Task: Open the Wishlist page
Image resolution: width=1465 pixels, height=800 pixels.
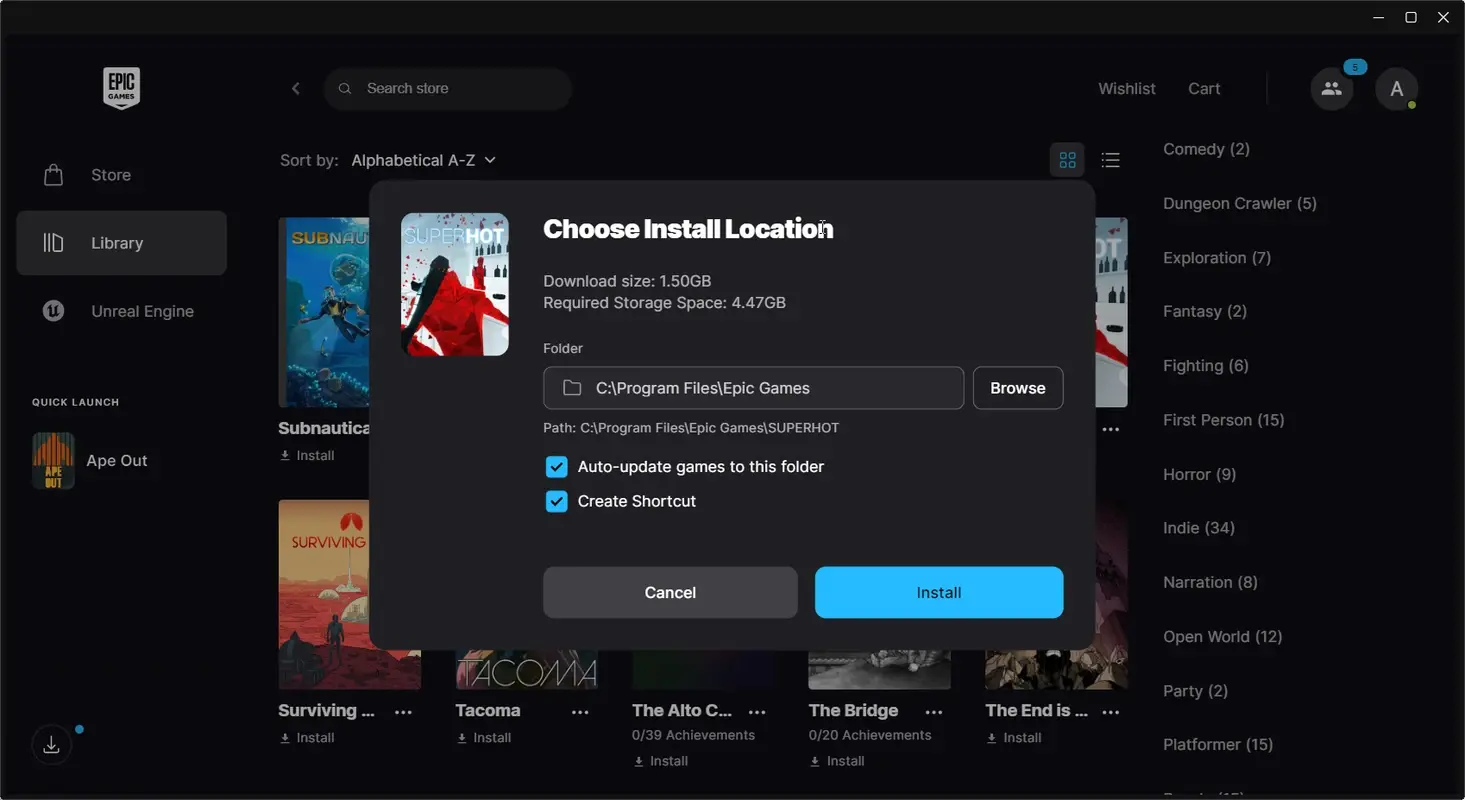Action: pos(1126,88)
